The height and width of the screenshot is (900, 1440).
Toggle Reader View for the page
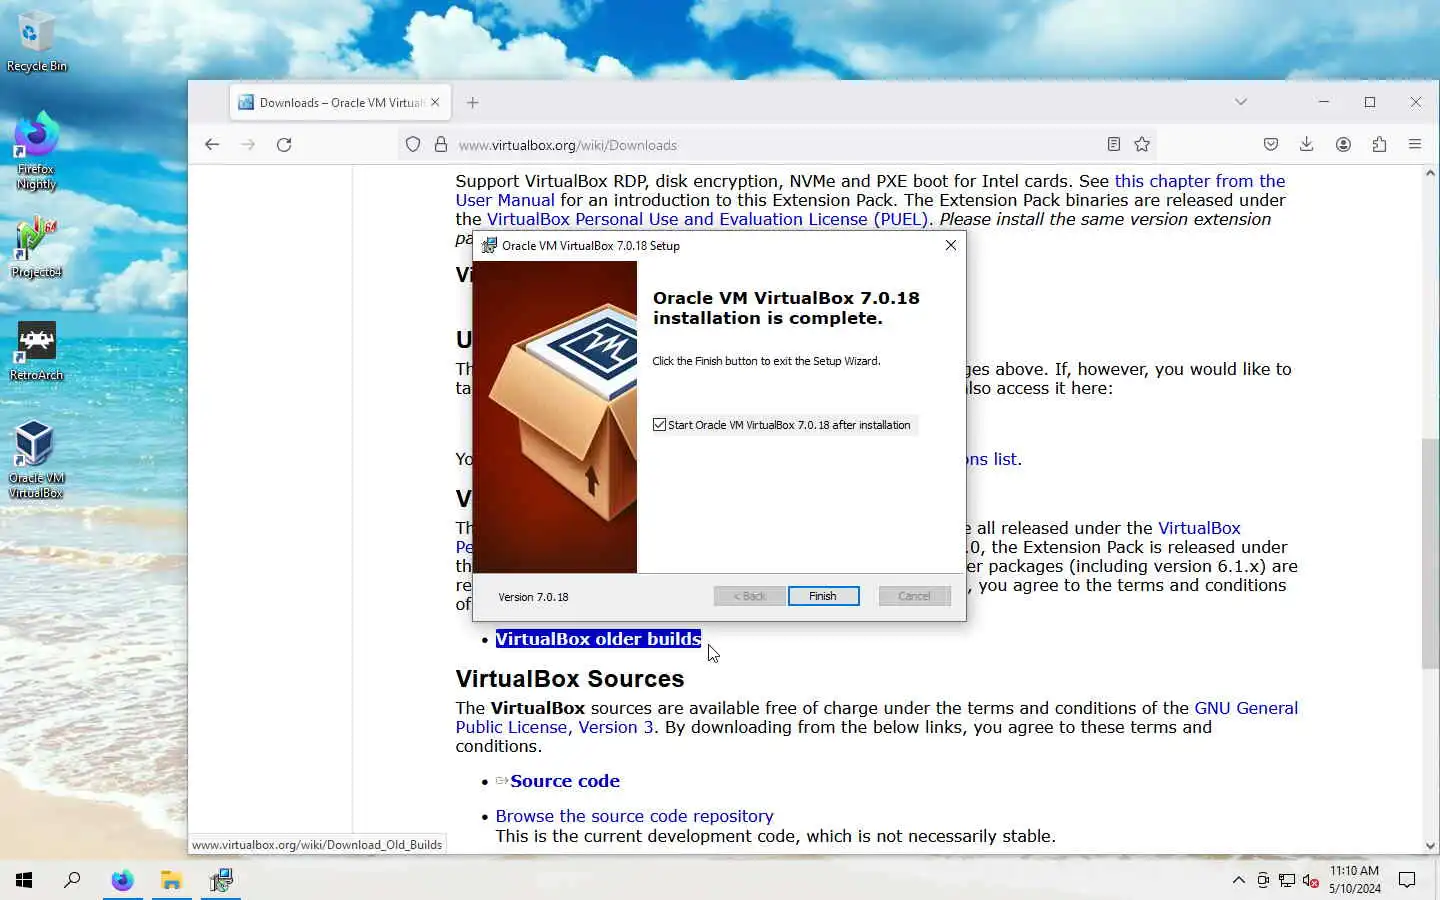click(x=1113, y=145)
